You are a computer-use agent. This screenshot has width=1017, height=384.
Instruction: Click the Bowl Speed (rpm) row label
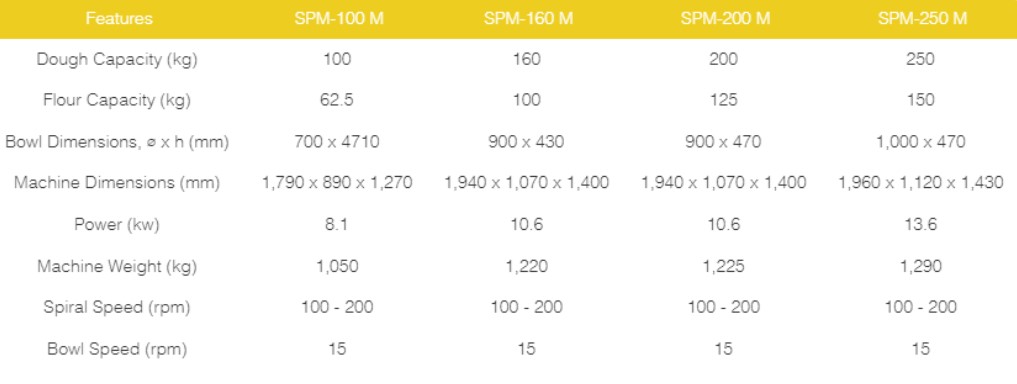pos(117,349)
